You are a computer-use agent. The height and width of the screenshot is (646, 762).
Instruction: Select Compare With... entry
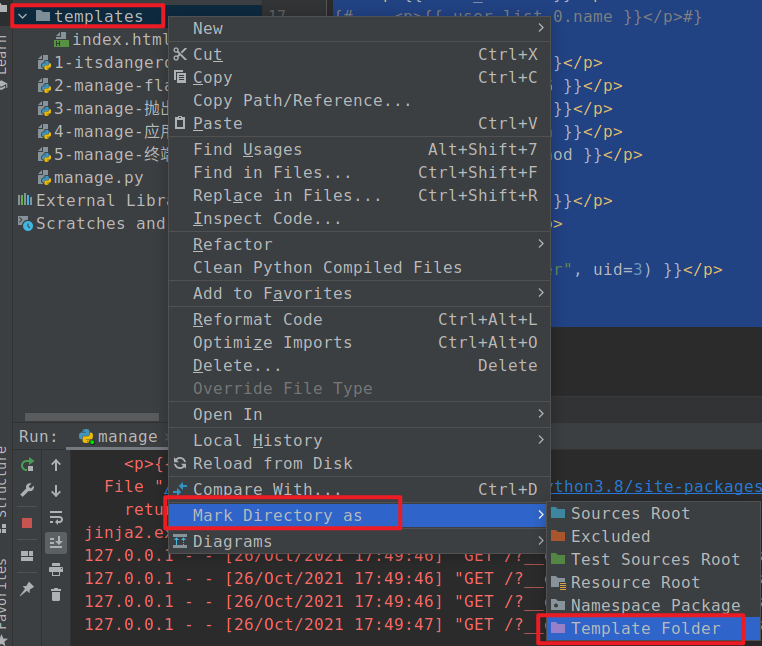click(359, 489)
